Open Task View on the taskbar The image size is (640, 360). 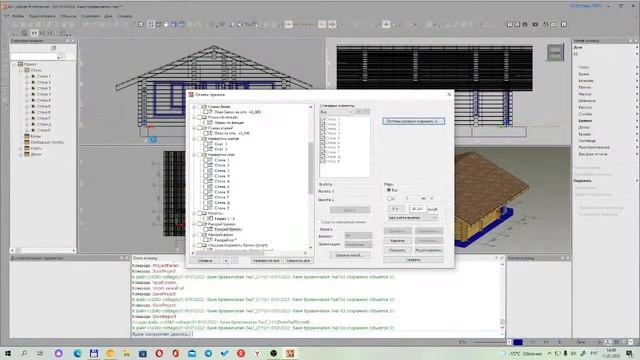[x=40, y=353]
